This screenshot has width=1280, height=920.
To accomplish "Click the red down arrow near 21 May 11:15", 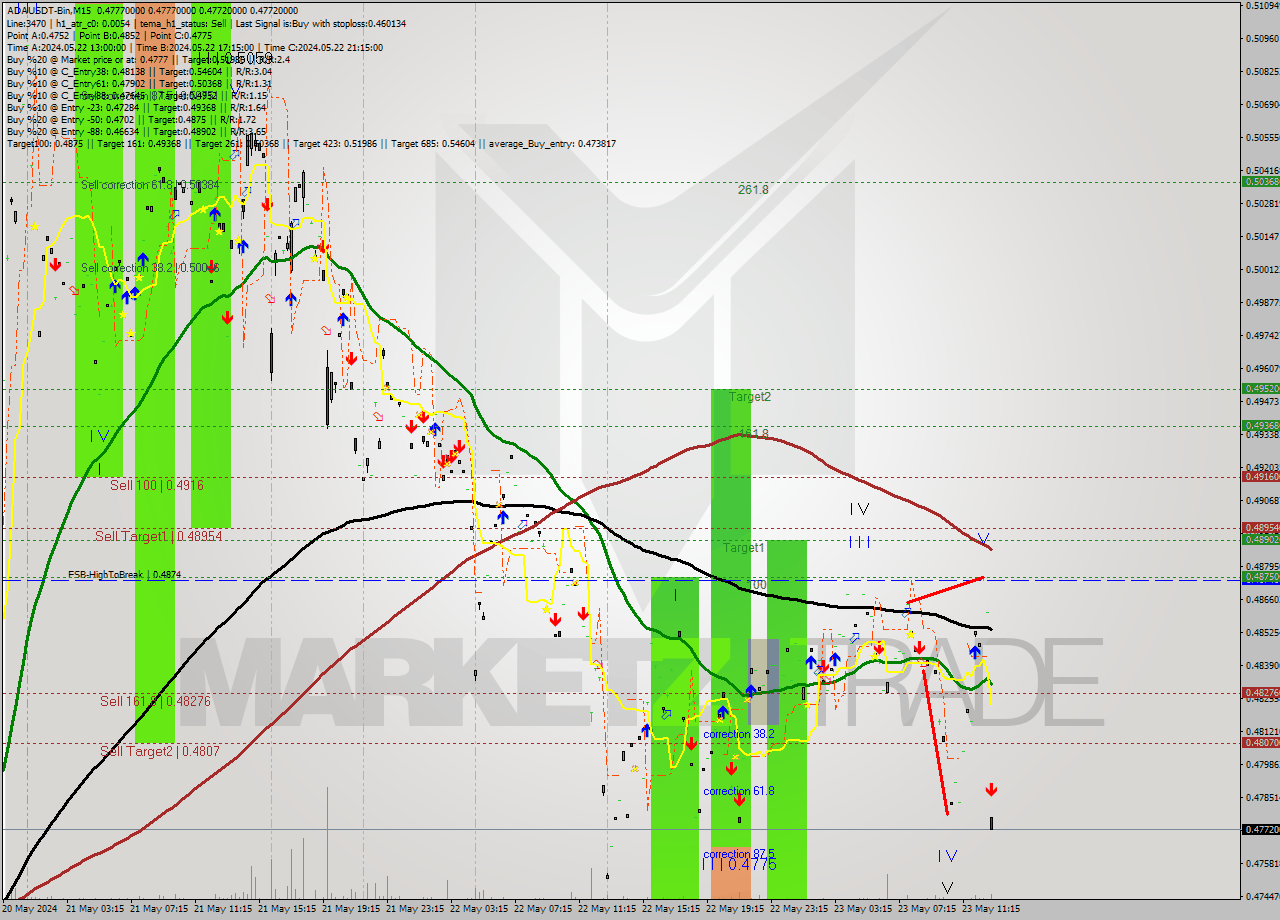I will (x=267, y=208).
